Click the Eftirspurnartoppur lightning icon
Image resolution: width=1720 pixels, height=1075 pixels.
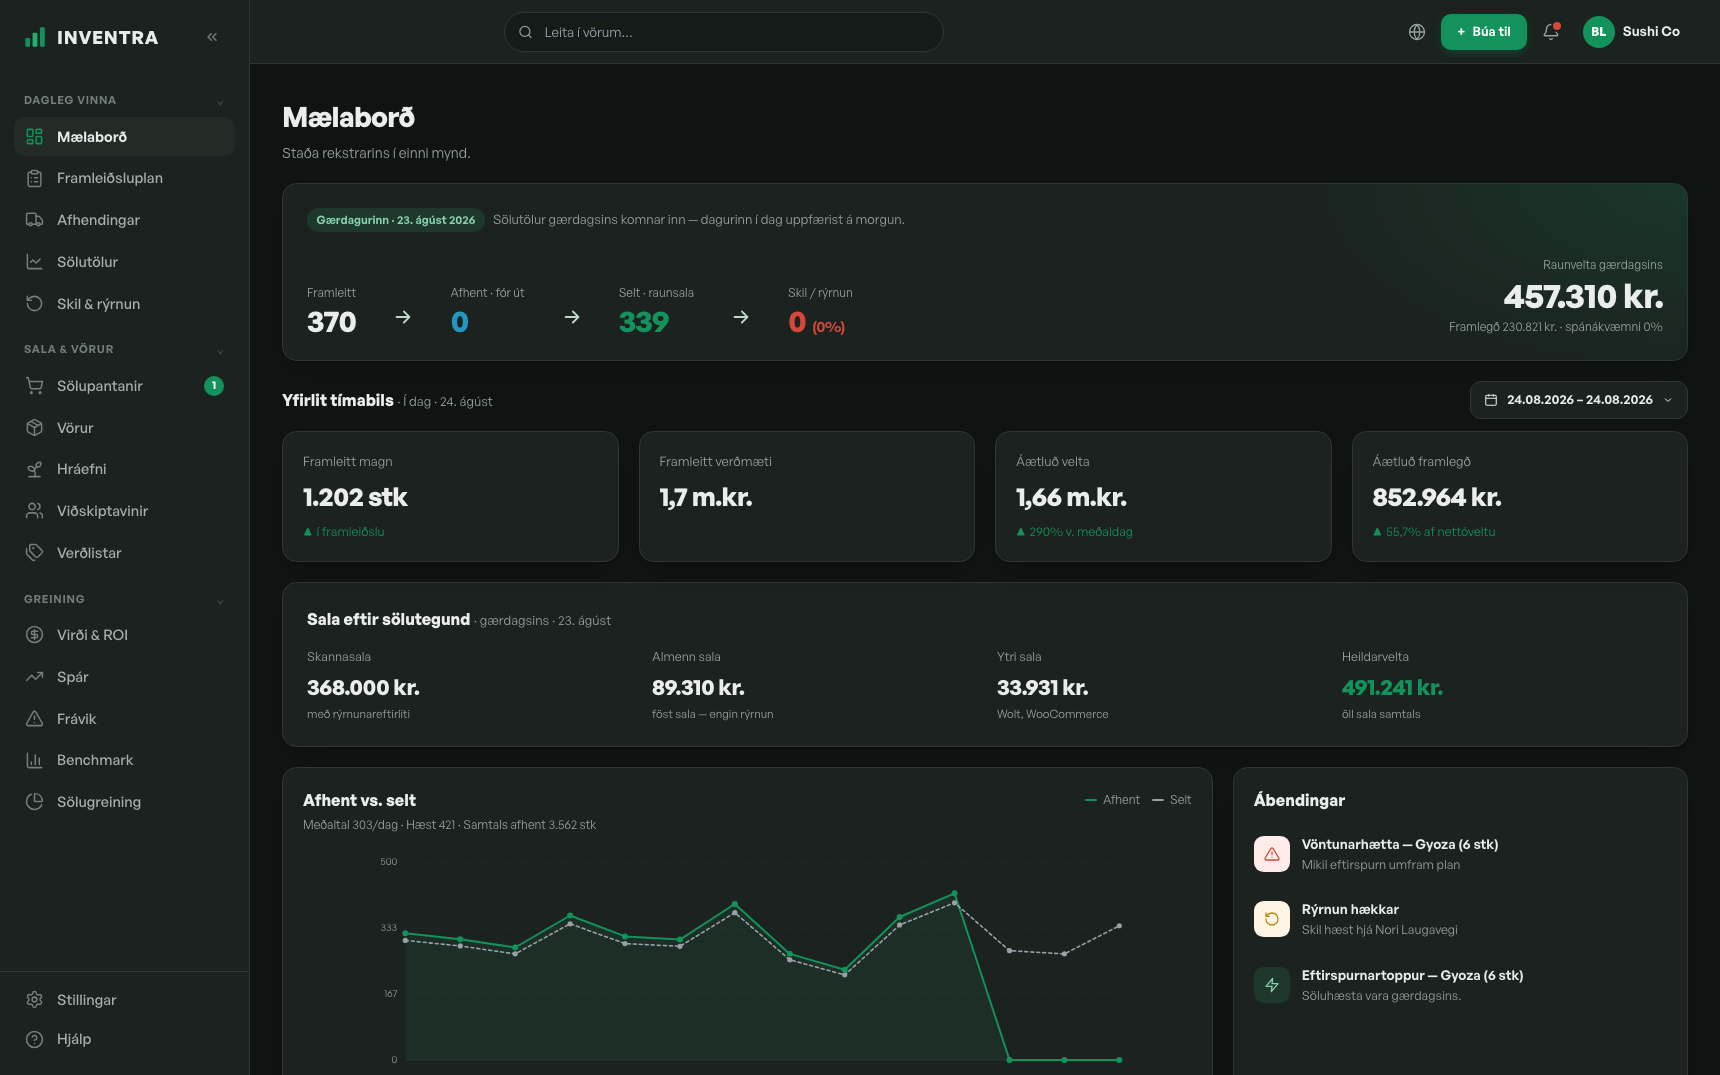[x=1272, y=985]
